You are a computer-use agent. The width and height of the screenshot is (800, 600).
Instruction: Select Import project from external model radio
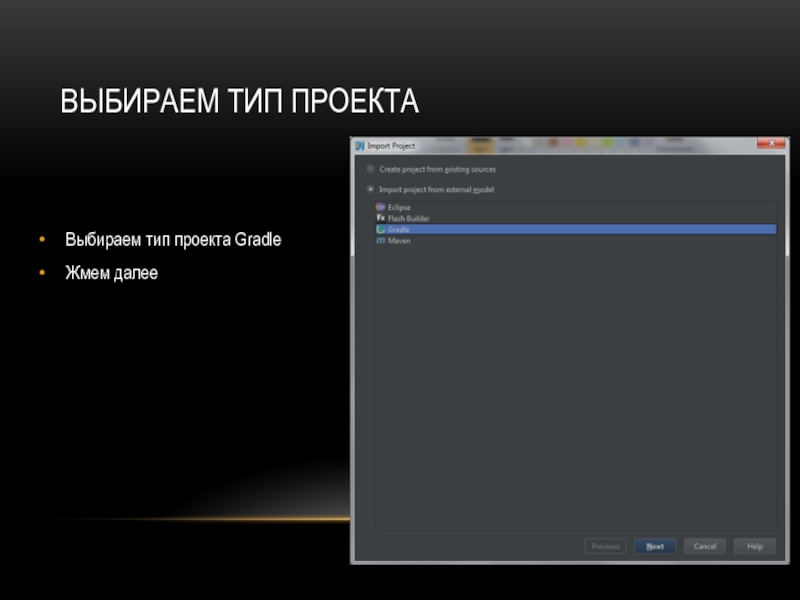click(x=370, y=189)
